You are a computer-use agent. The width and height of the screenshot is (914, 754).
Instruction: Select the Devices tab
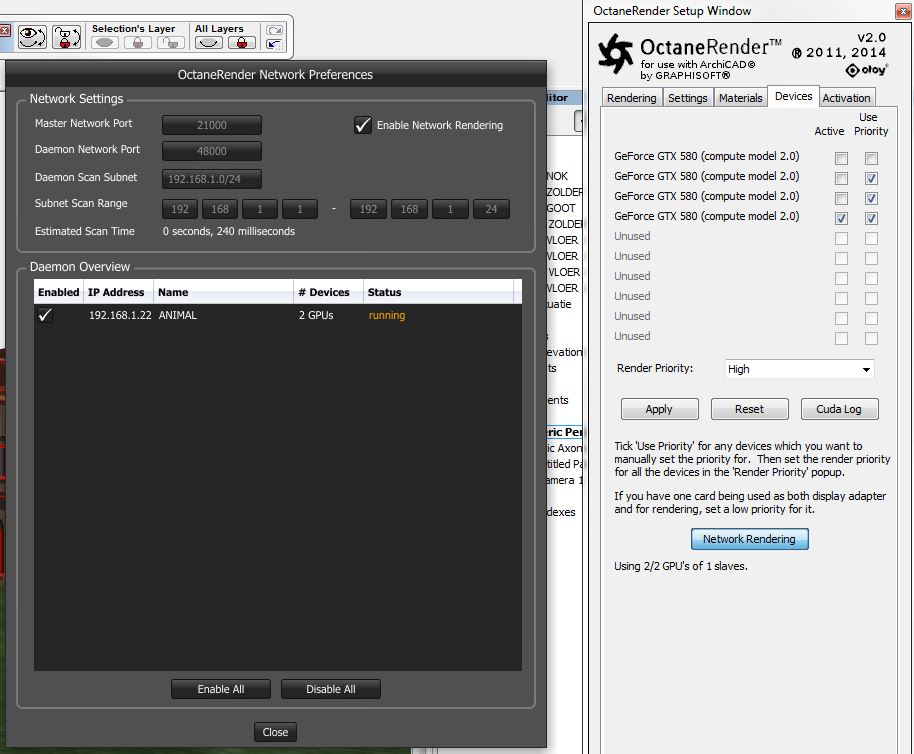coord(793,96)
